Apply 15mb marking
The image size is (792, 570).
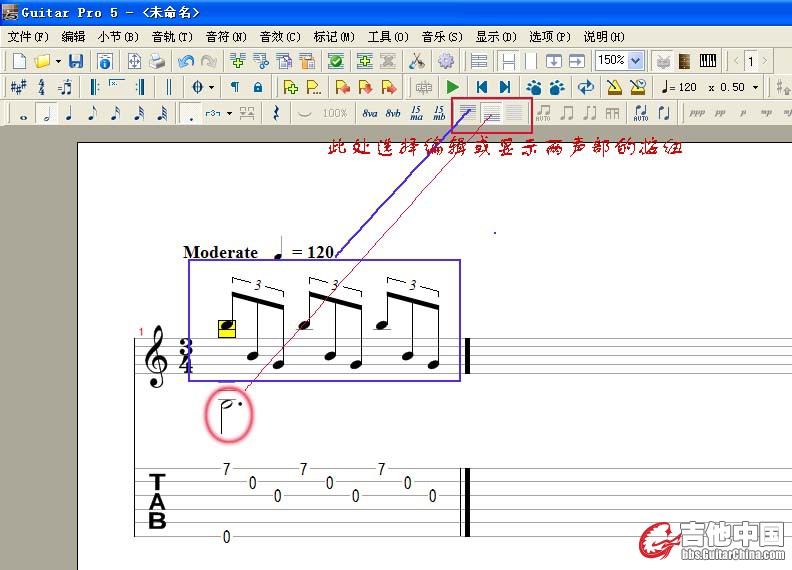(439, 113)
